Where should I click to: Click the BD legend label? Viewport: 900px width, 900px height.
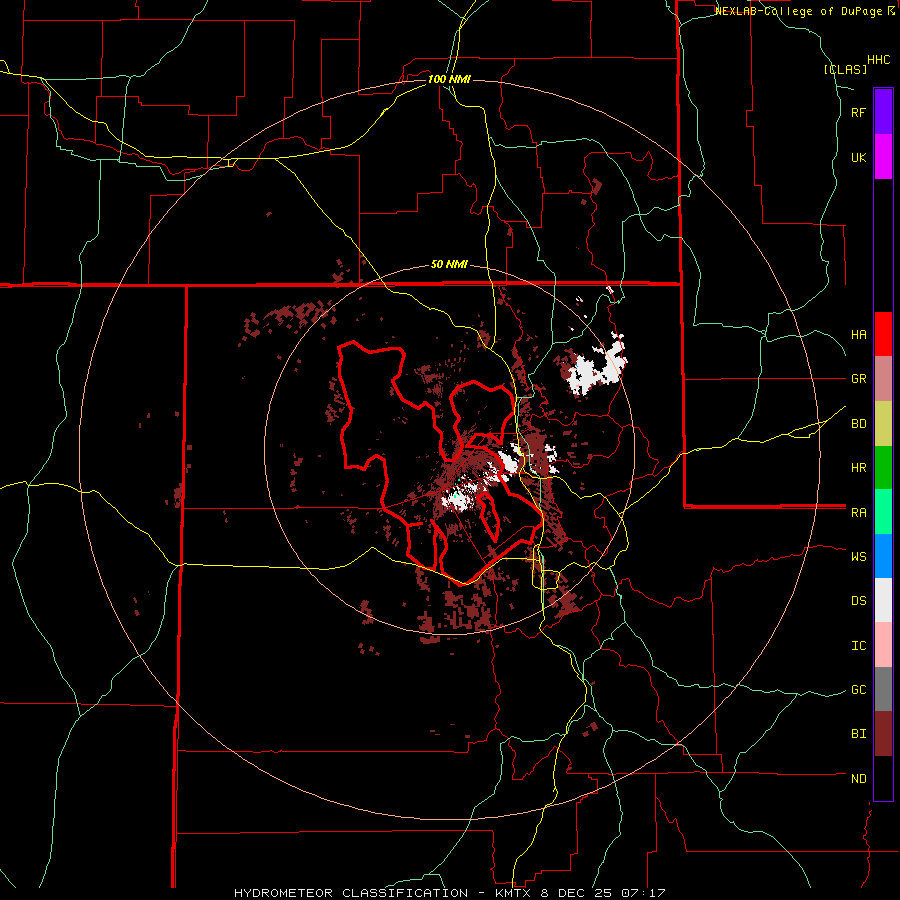tap(858, 424)
